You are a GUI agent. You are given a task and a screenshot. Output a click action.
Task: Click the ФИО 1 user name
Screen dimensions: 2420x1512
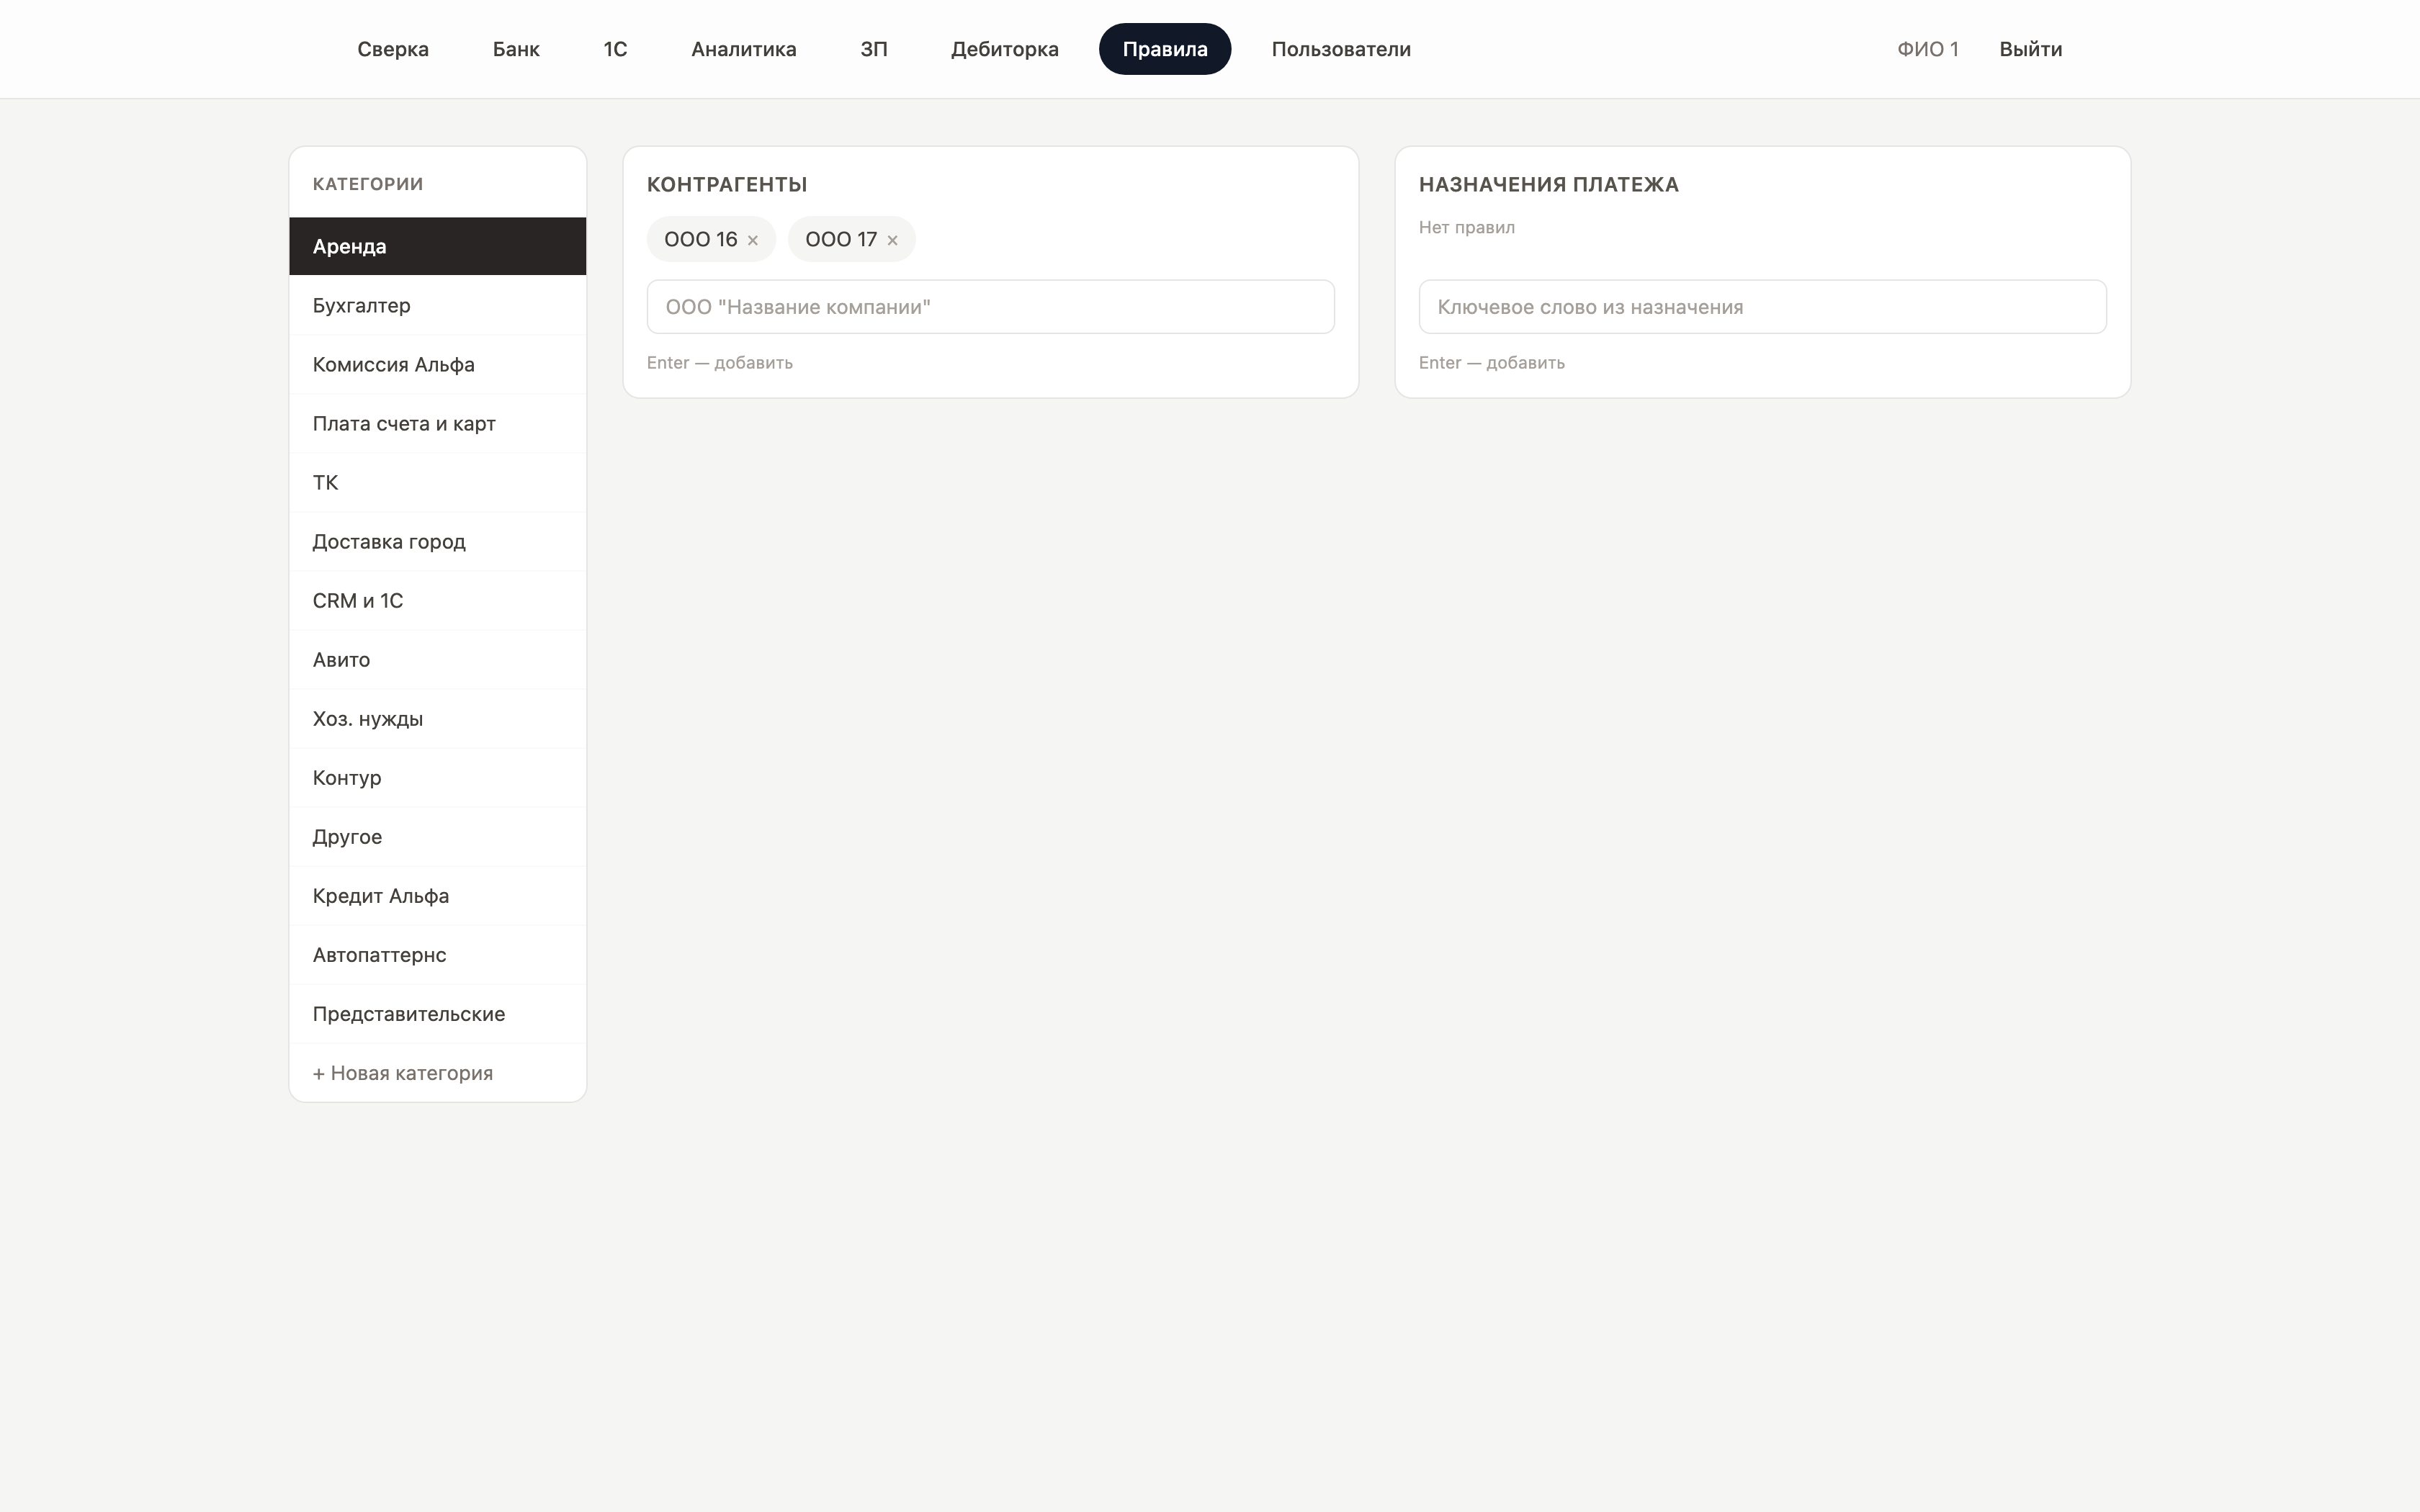[1928, 49]
